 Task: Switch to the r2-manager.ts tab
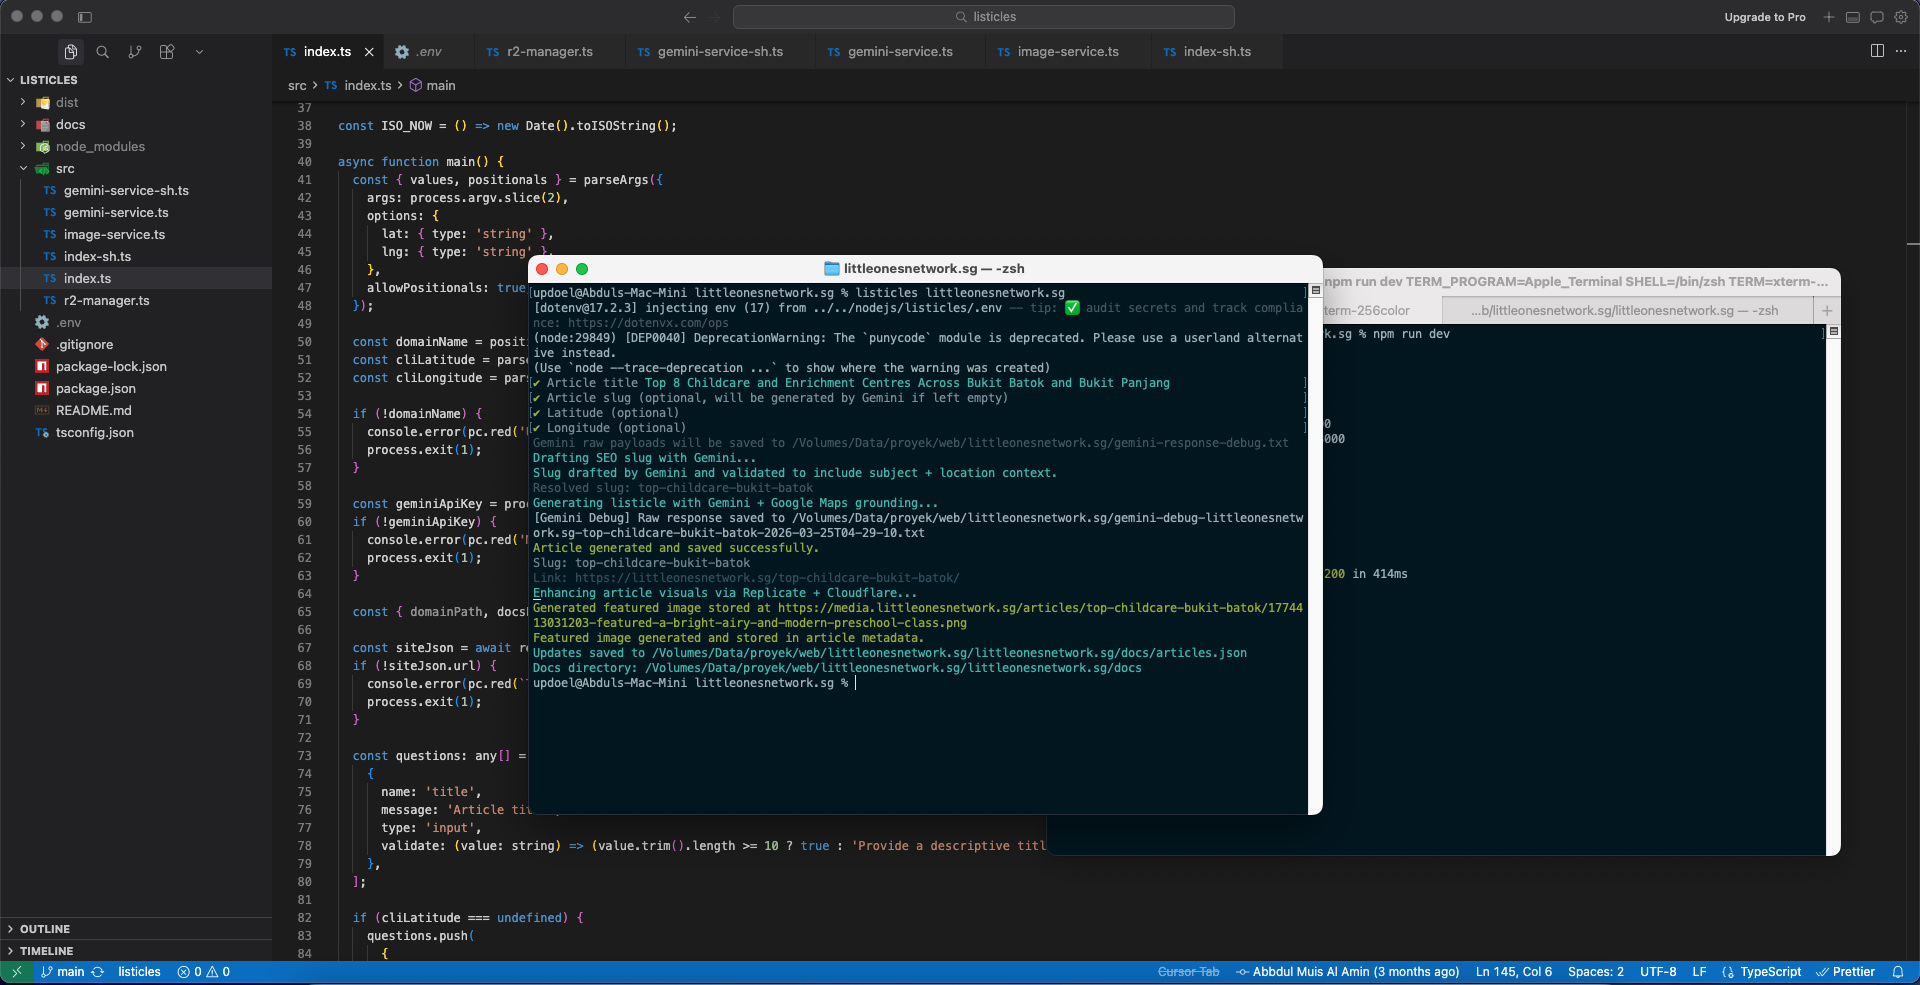(x=549, y=52)
